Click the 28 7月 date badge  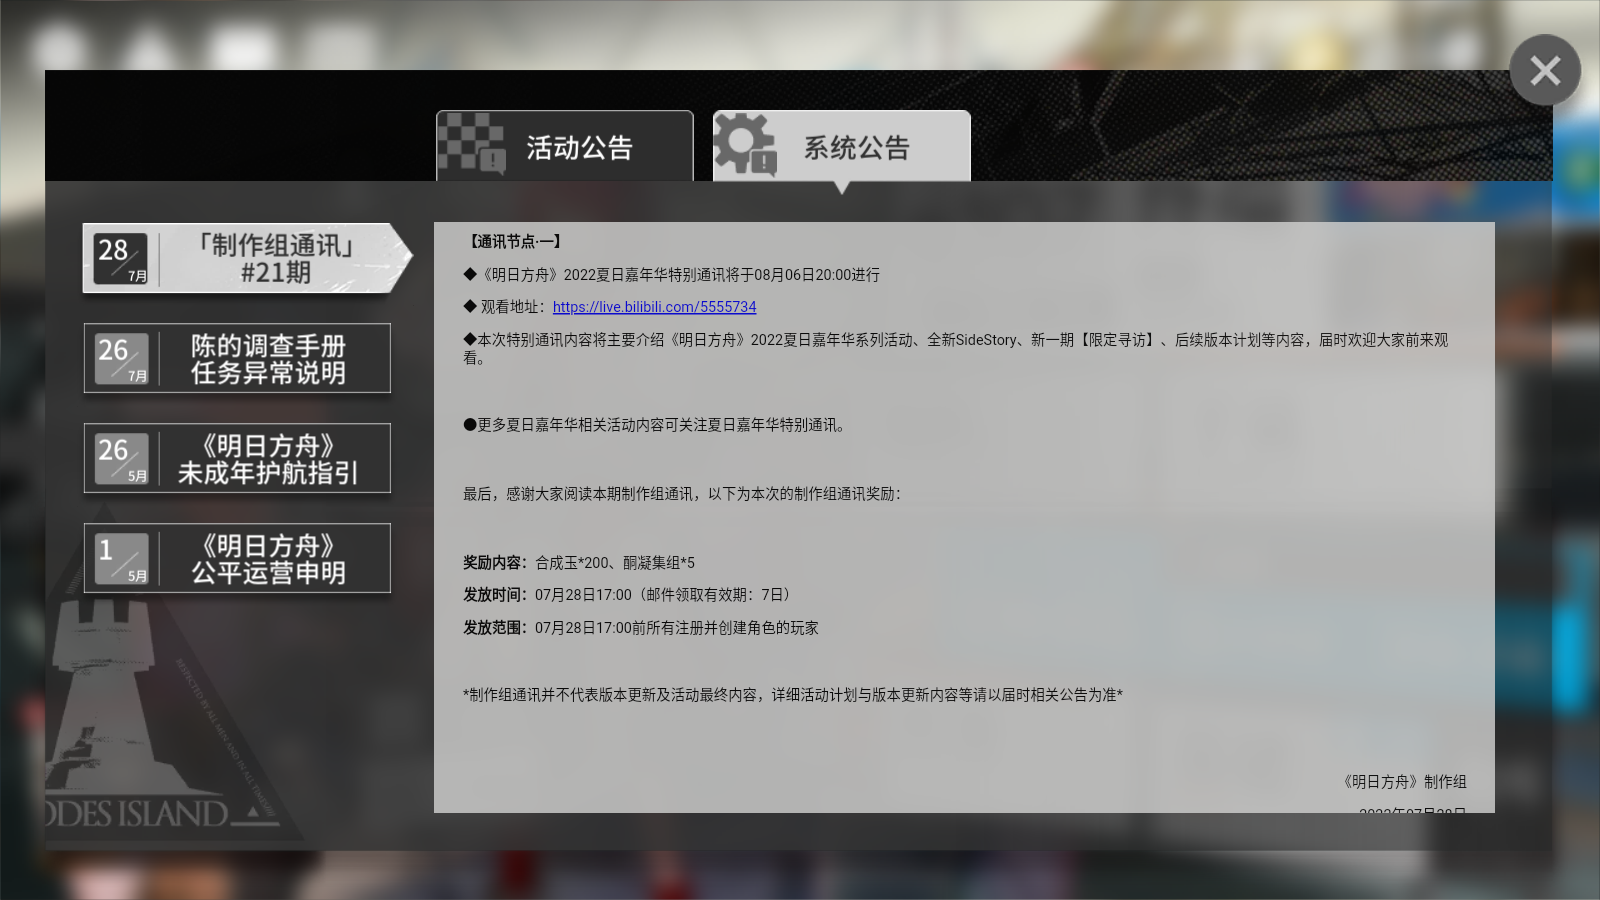point(121,259)
